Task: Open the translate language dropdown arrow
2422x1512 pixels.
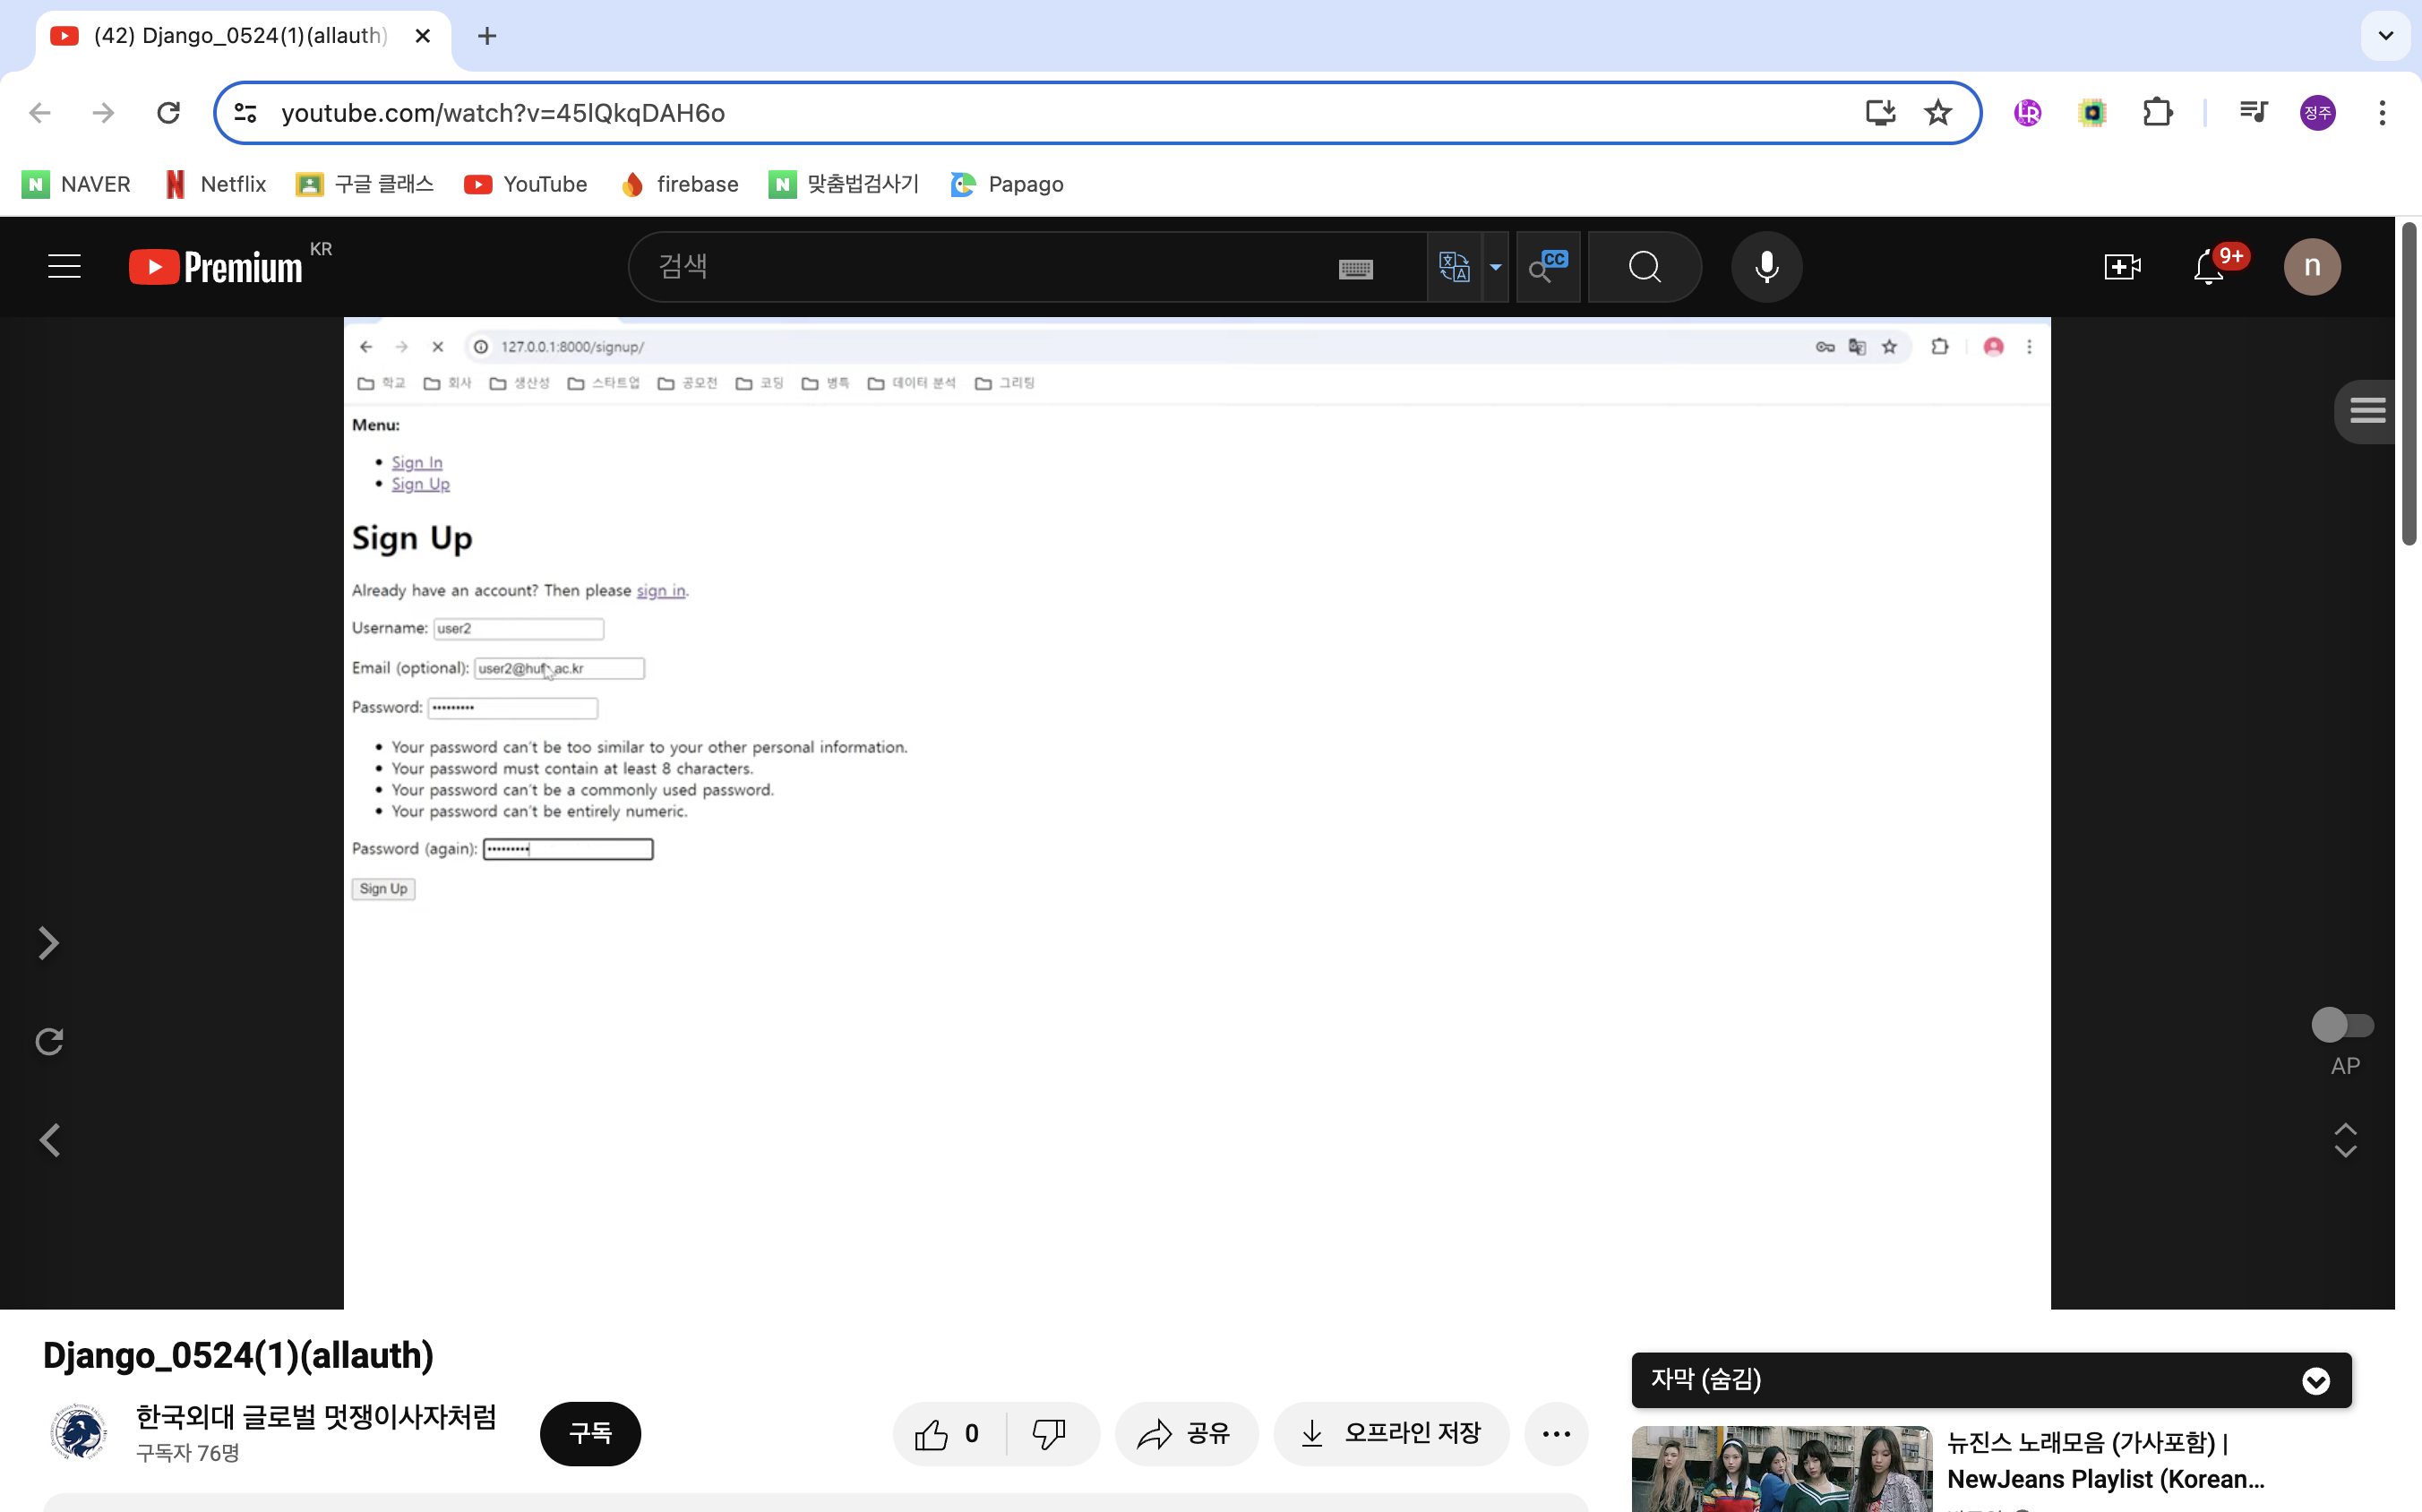Action: tap(1495, 267)
